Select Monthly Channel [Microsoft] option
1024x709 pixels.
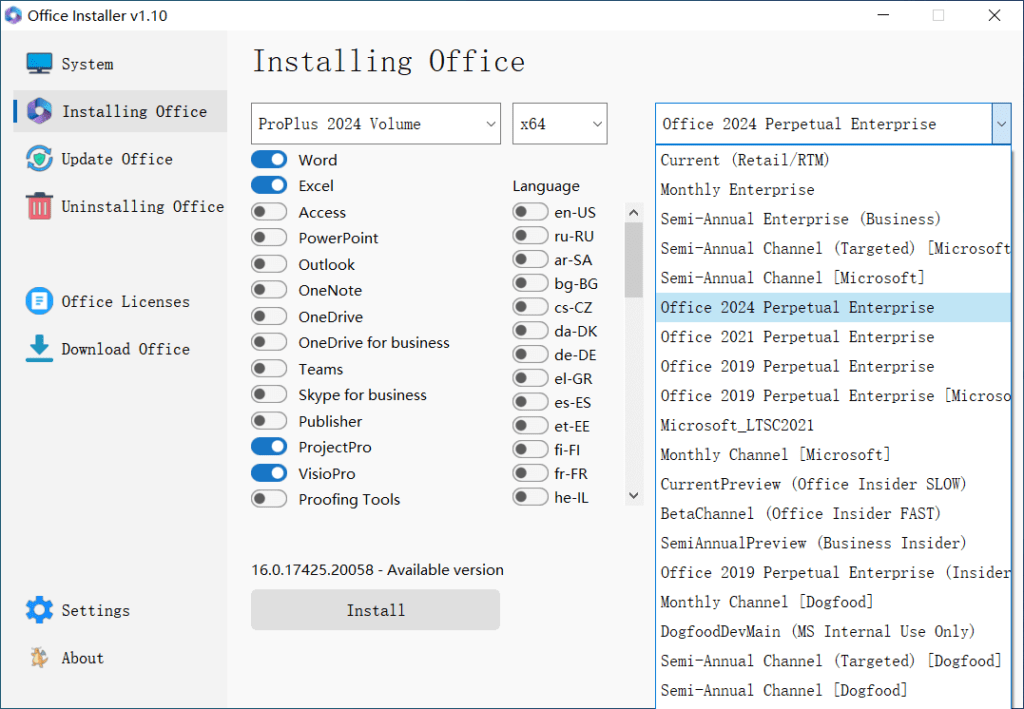point(833,454)
